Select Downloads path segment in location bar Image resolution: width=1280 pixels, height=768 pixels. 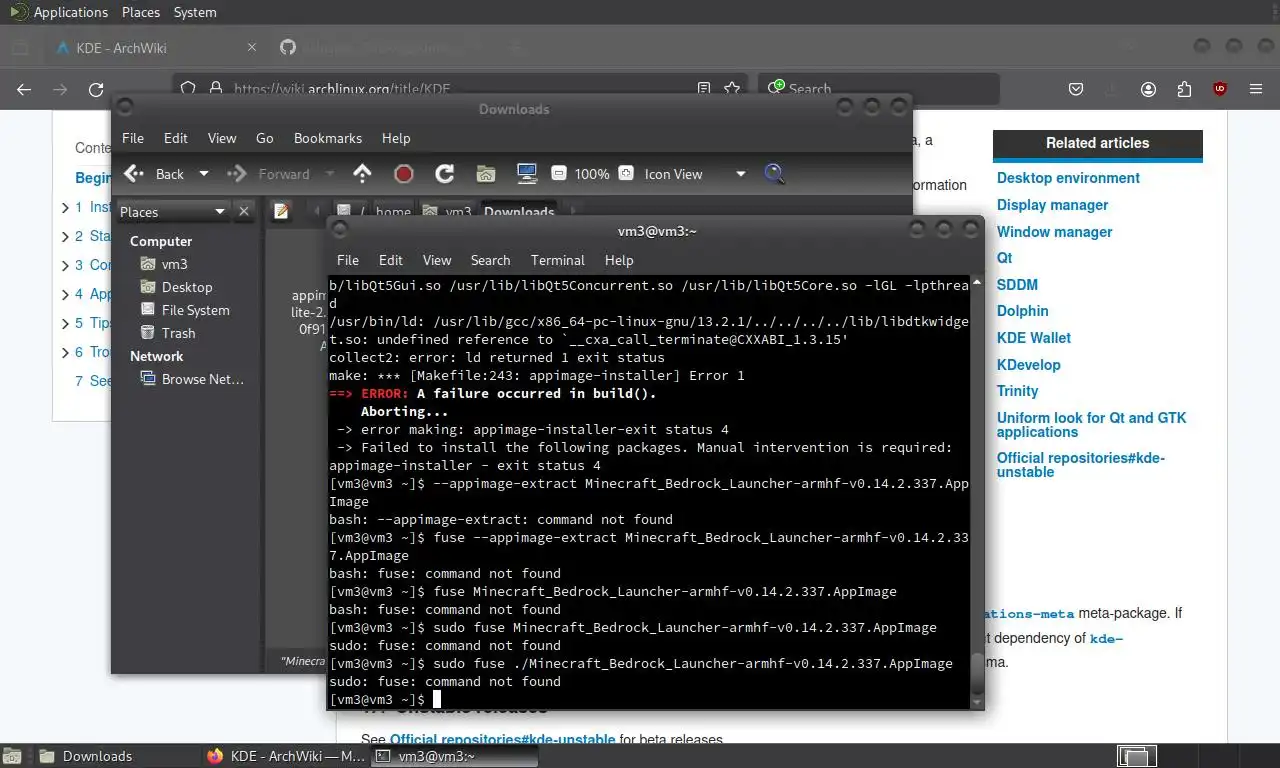[519, 212]
